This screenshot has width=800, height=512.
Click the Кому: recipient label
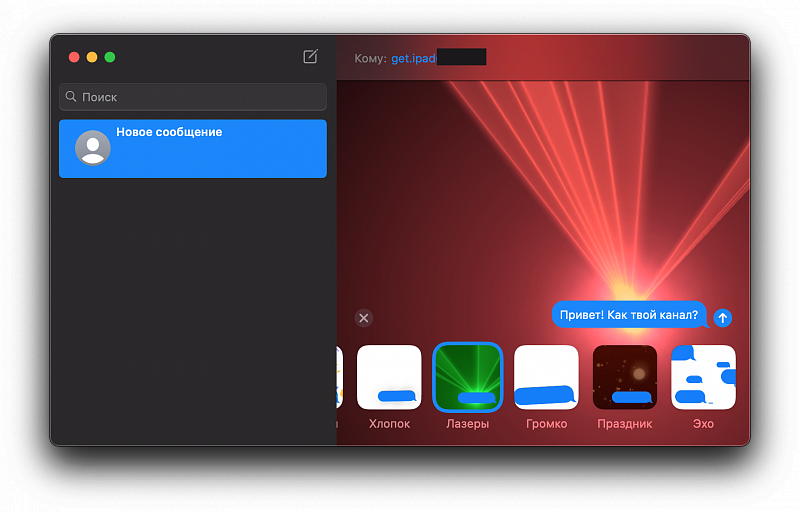coord(370,59)
